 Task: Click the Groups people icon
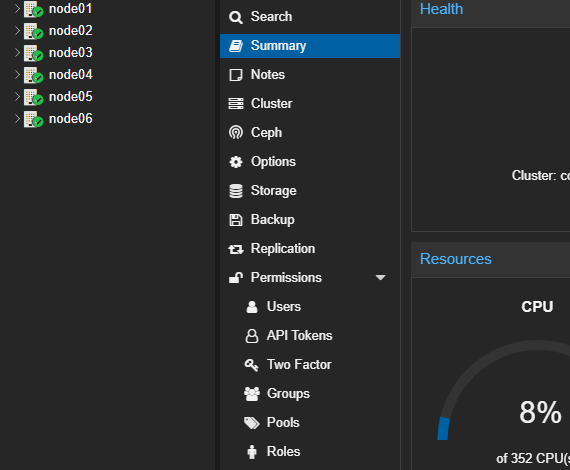[x=252, y=394]
